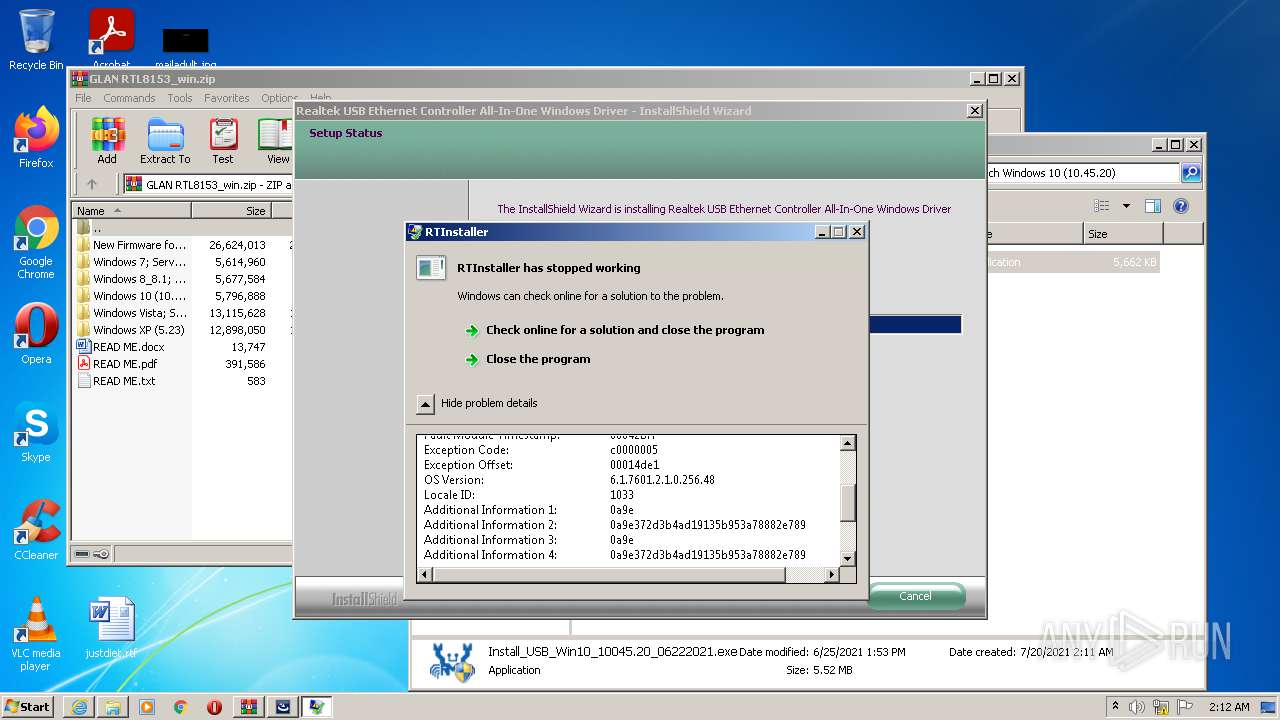The width and height of the screenshot is (1280, 720).
Task: Click WinRAR taskbar button
Action: 248,707
